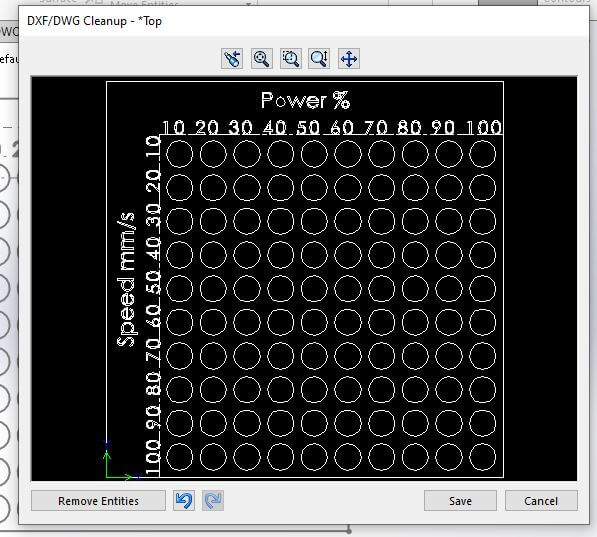Click the grayed-out redo arrow
Image resolution: width=597 pixels, height=537 pixels.
coord(213,500)
